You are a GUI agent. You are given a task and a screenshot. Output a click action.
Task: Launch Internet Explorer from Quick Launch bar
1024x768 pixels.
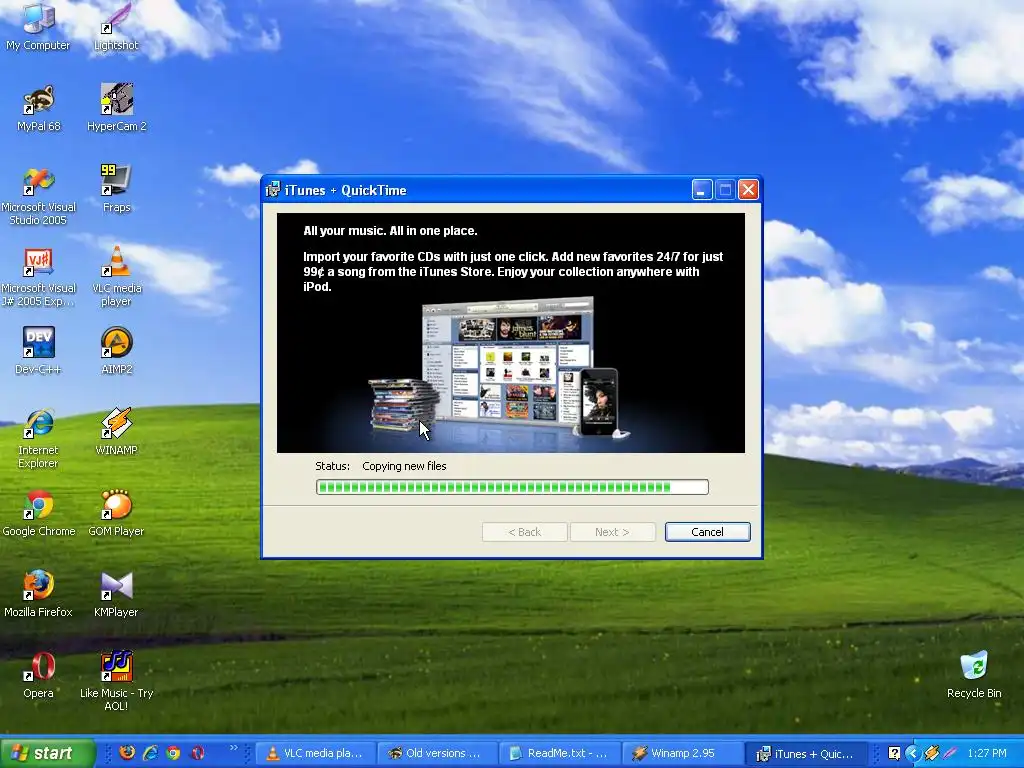coord(150,752)
